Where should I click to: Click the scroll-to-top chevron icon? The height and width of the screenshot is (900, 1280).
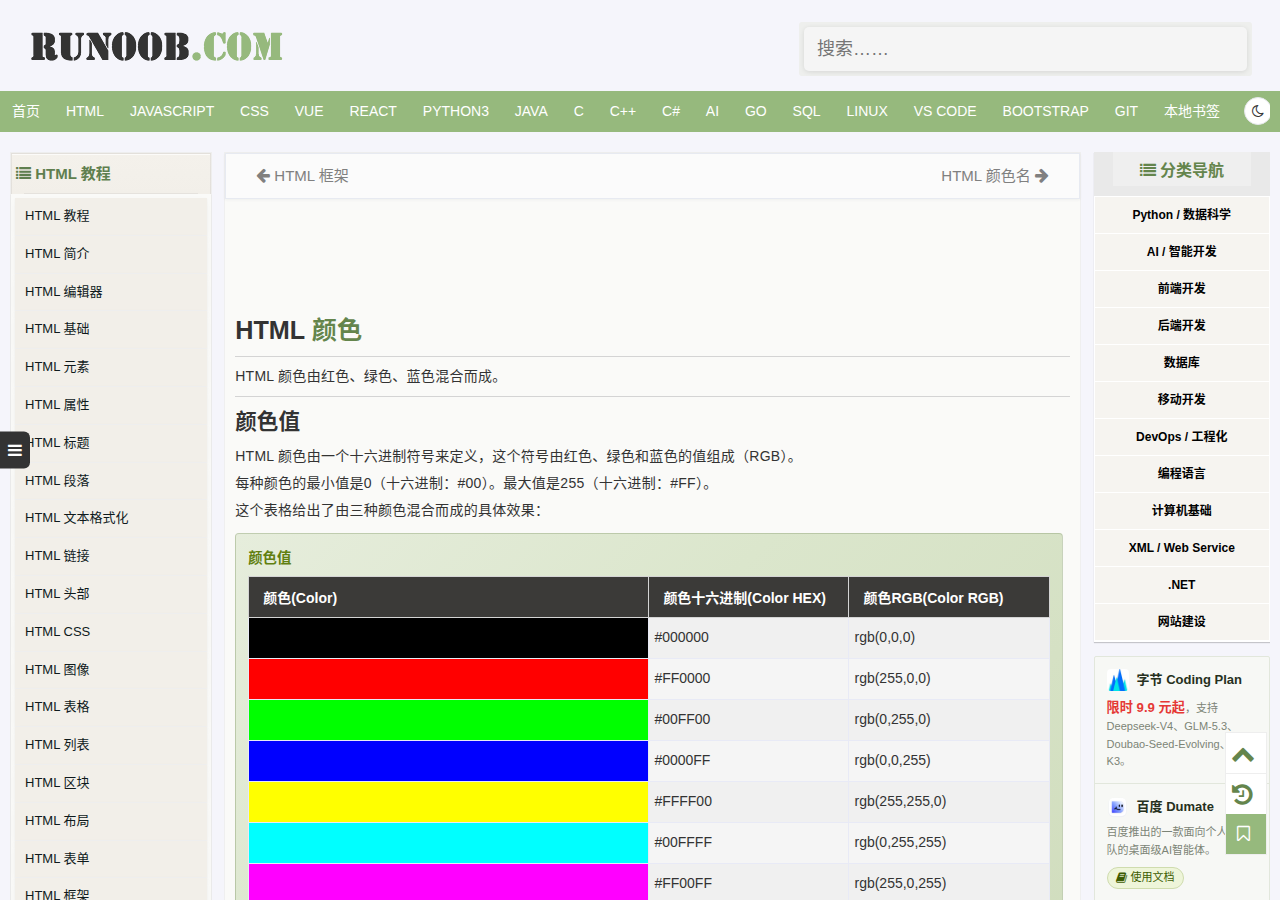click(1243, 754)
